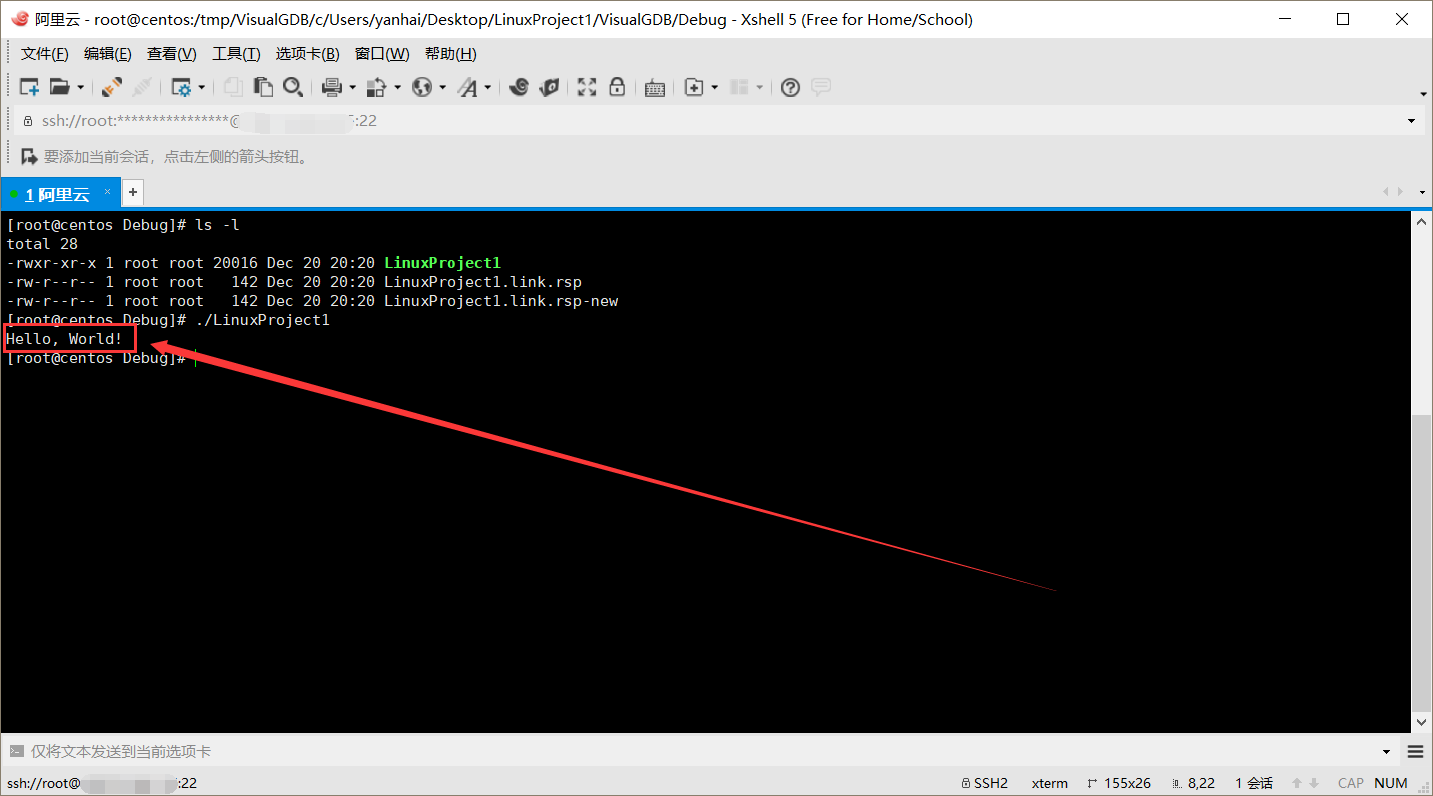Click the Reconnect lightning bolt icon
Image resolution: width=1433 pixels, height=796 pixels.
point(110,87)
